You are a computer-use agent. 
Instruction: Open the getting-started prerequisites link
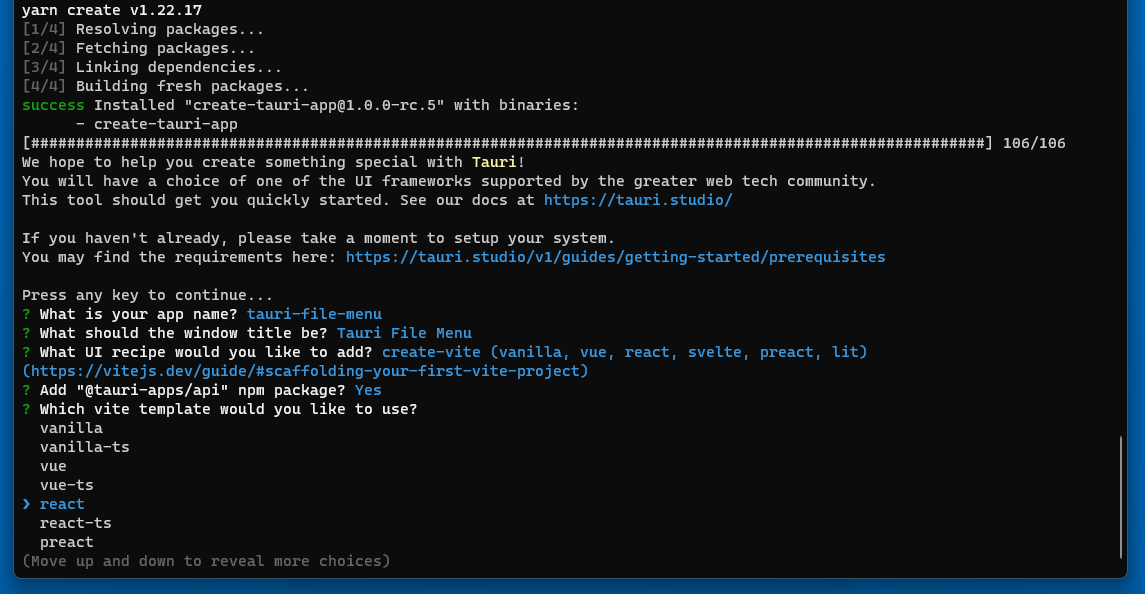click(x=615, y=257)
